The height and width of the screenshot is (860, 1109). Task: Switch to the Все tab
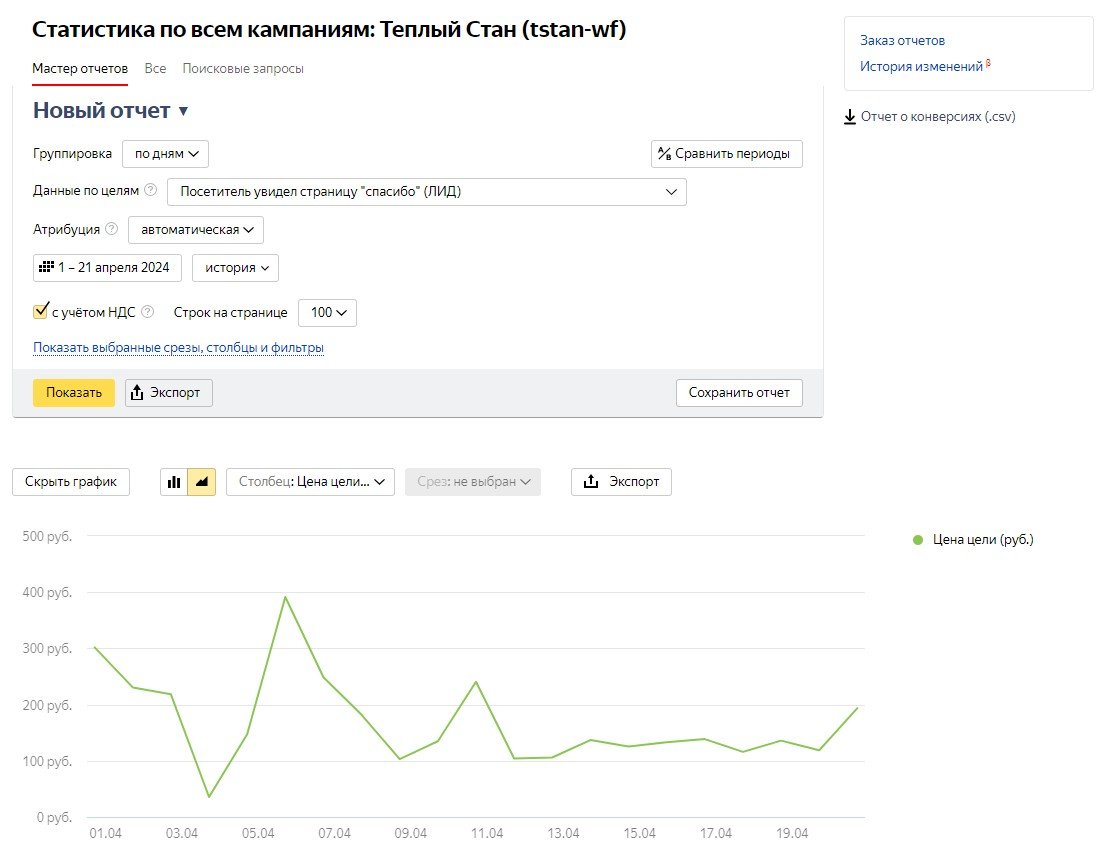pyautogui.click(x=155, y=69)
